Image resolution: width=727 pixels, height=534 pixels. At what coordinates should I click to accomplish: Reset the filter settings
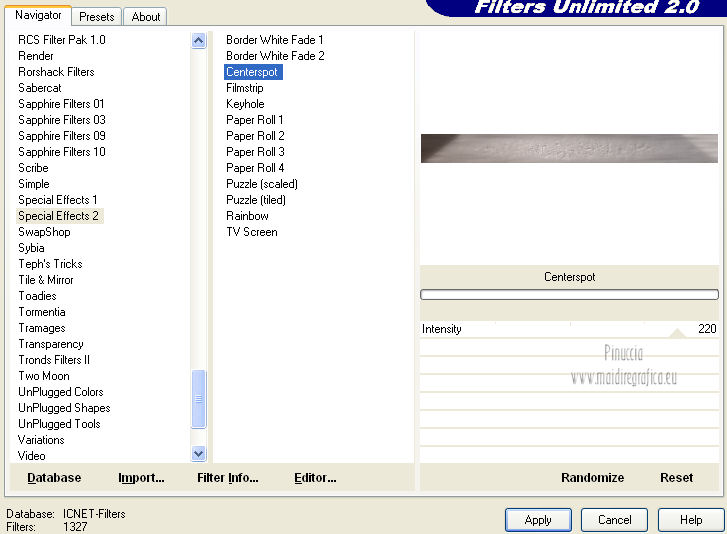(x=676, y=477)
